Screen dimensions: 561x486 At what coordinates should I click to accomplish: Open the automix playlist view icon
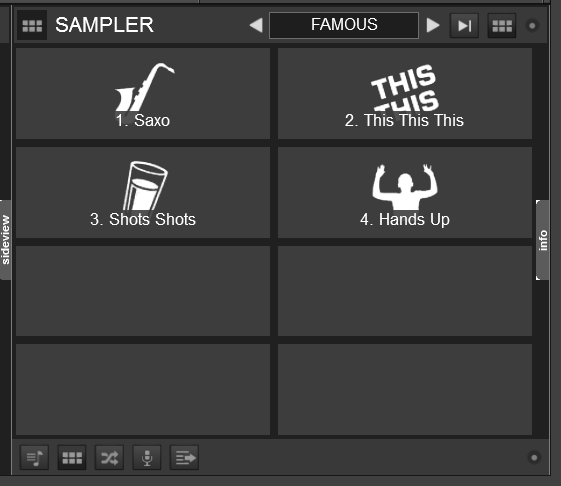coord(34,457)
